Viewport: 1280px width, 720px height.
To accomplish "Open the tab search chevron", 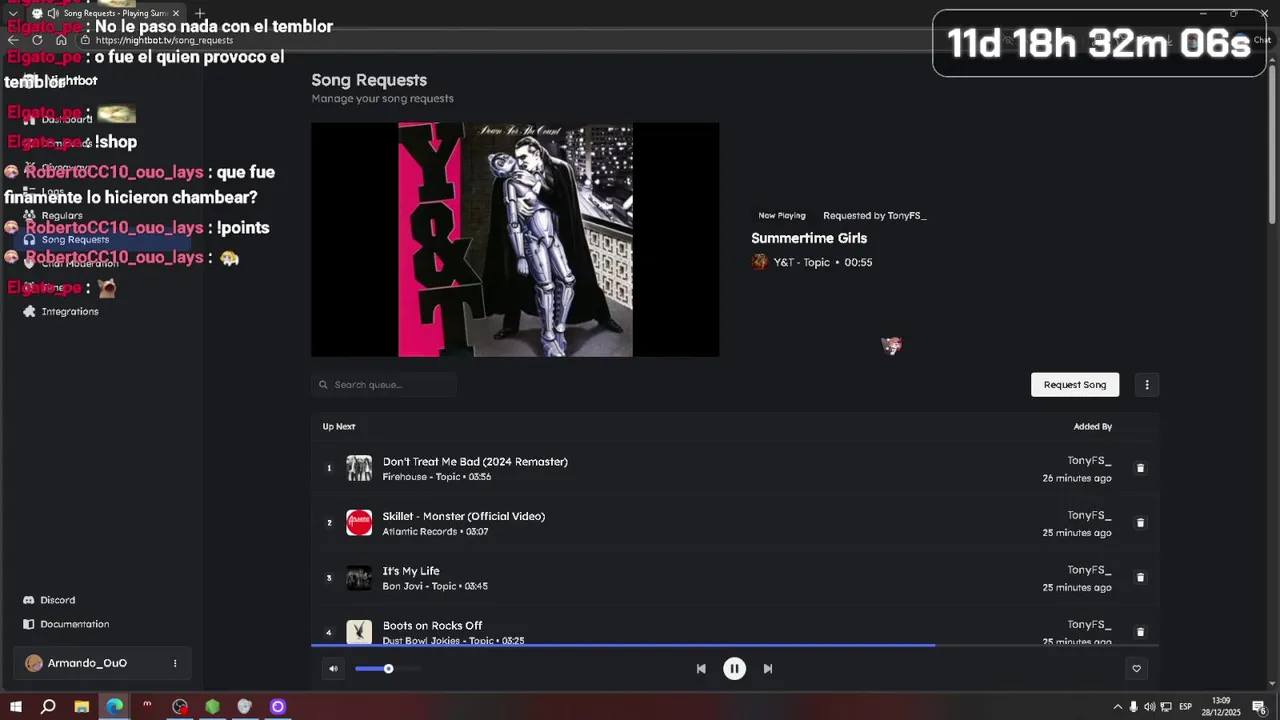I will coord(12,13).
